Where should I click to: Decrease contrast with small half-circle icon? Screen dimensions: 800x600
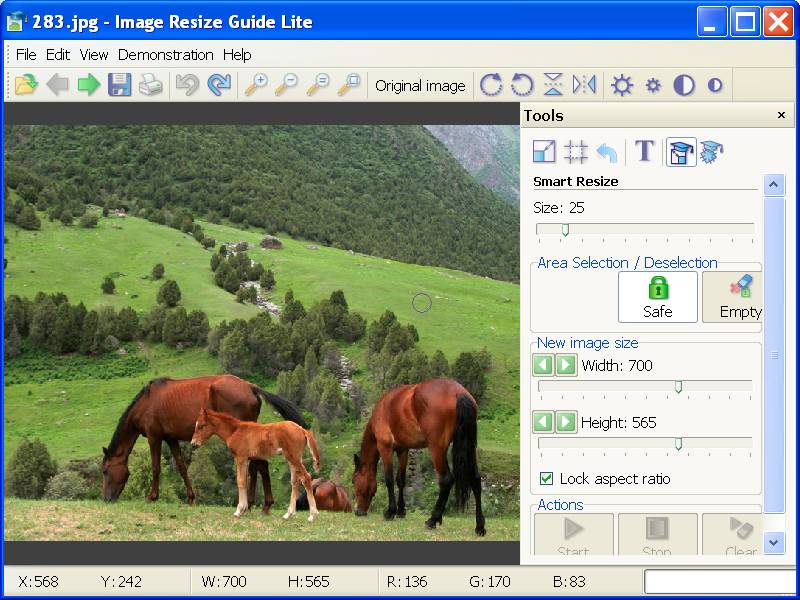[715, 85]
